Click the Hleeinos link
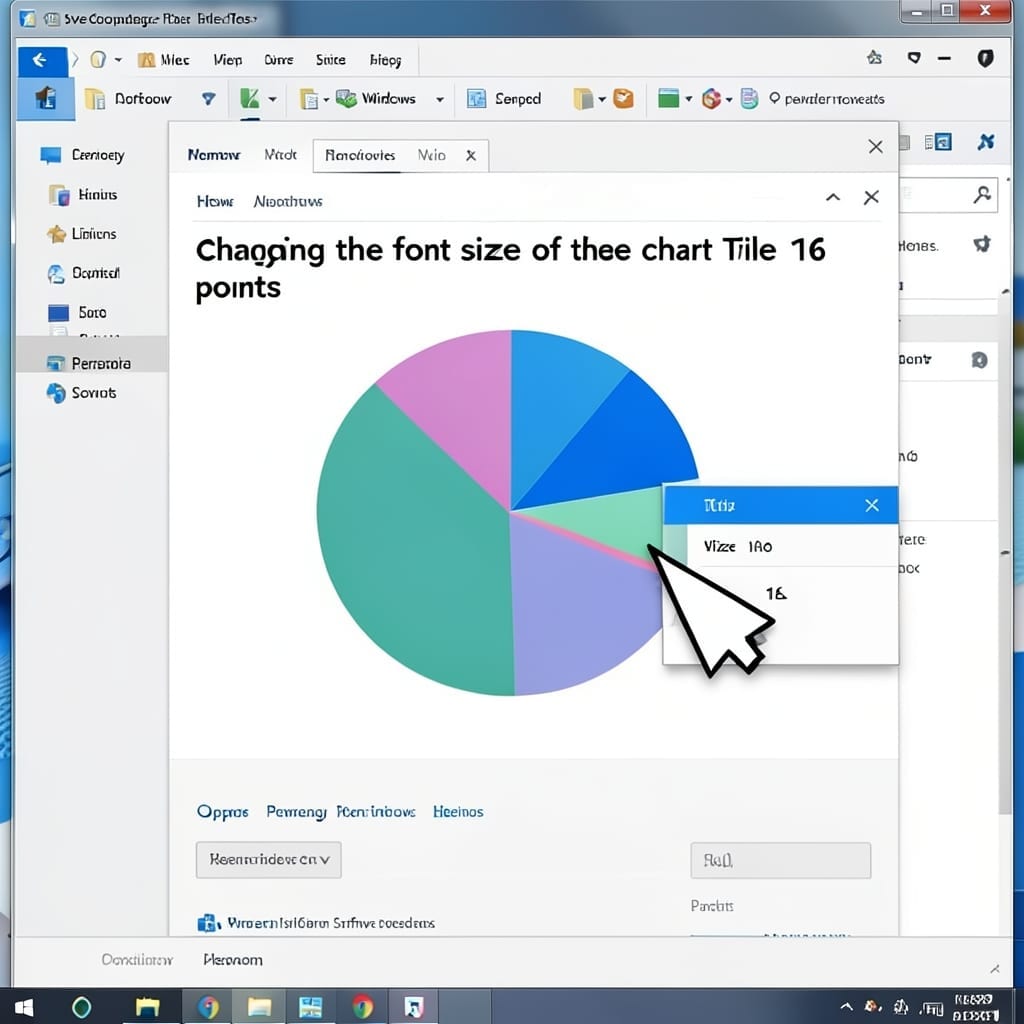 458,812
